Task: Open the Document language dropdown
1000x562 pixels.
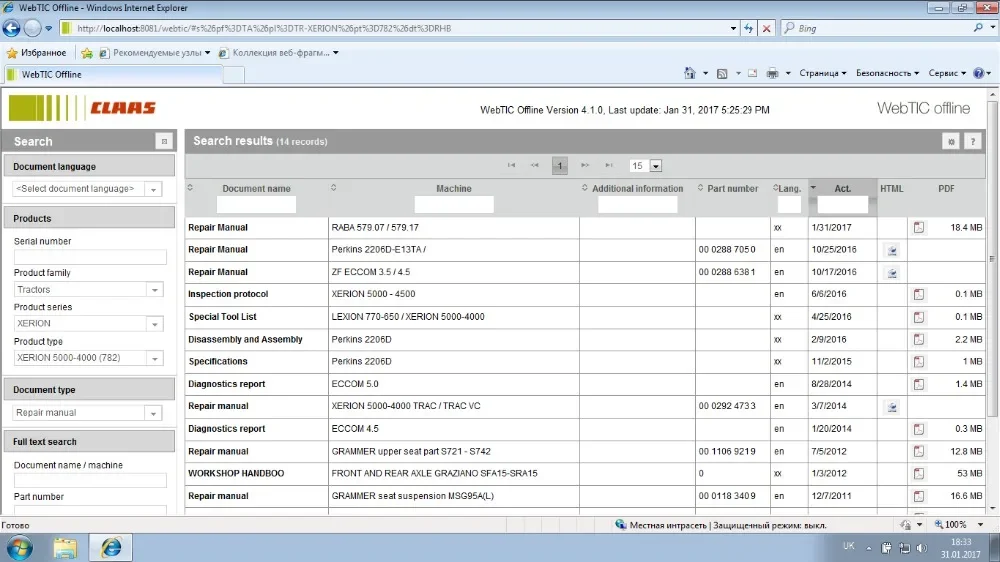Action: [x=153, y=189]
